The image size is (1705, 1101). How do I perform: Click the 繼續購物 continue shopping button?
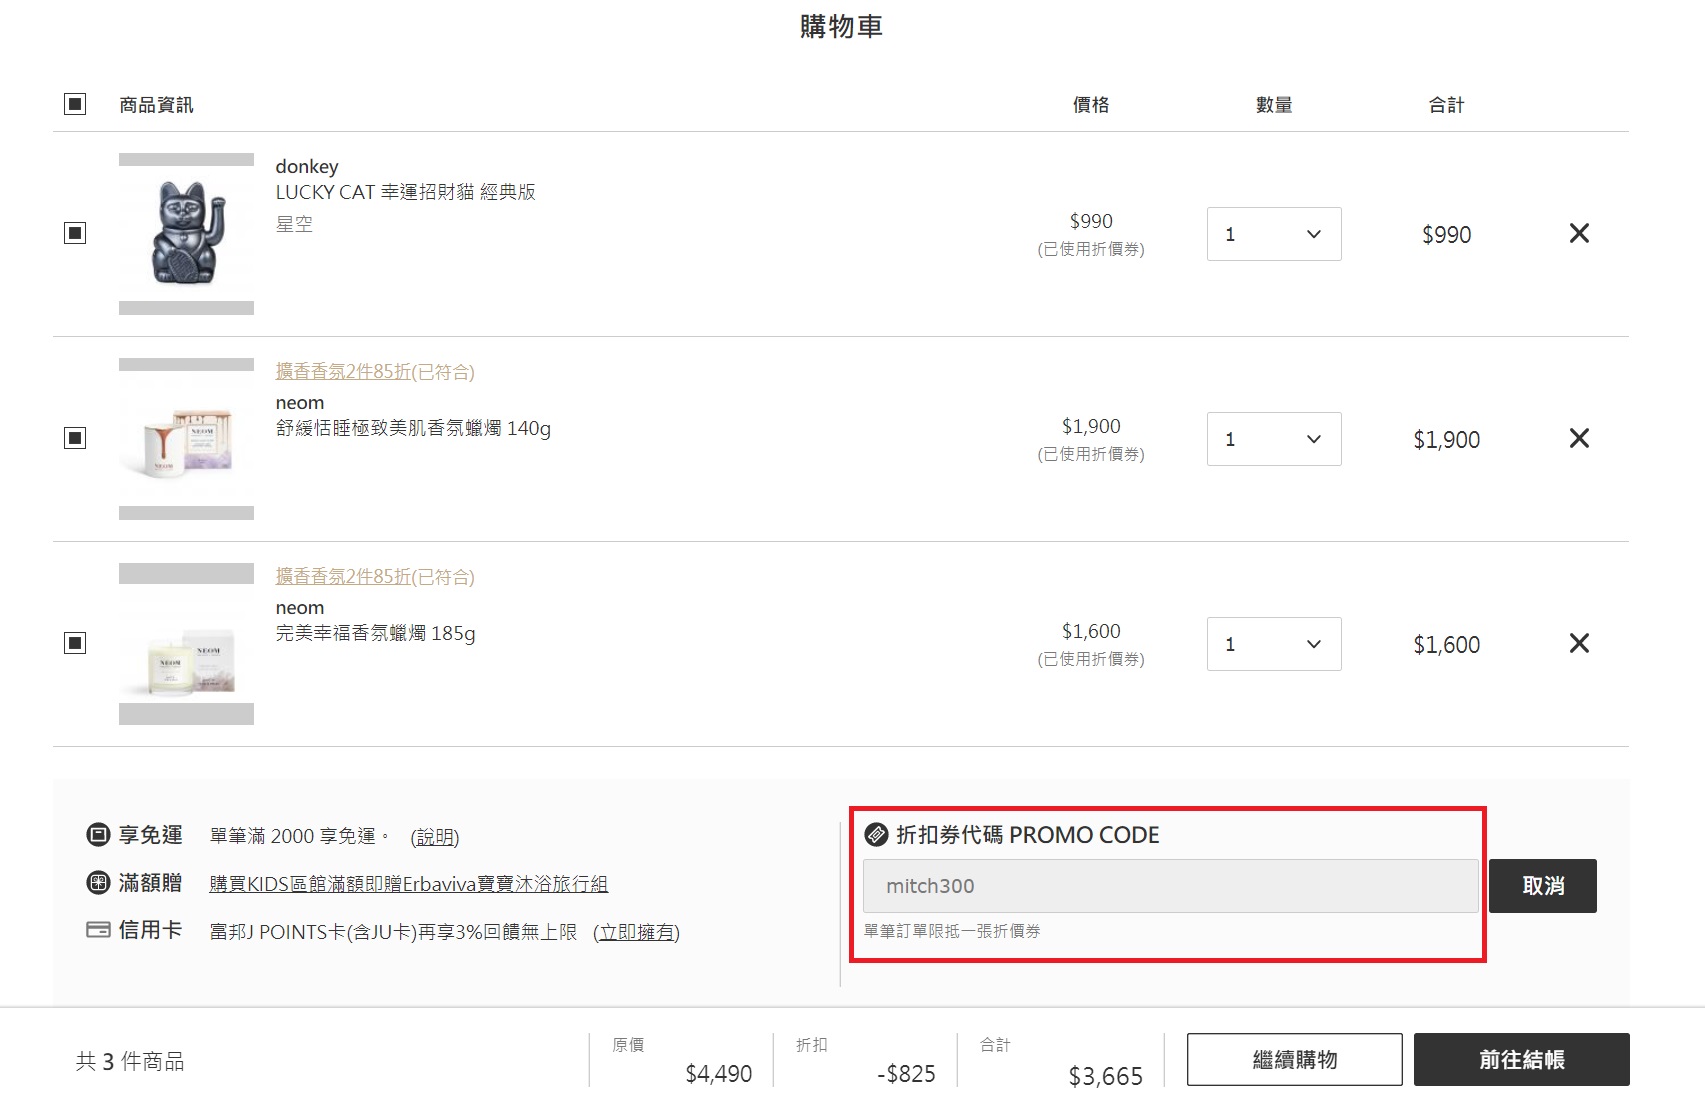[x=1294, y=1059]
